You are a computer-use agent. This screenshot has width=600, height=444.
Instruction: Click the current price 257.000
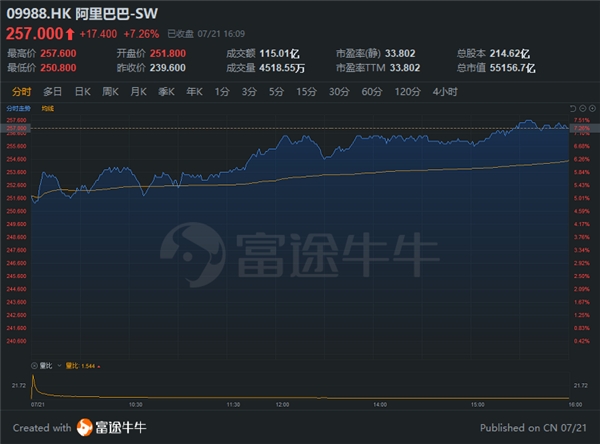34,34
